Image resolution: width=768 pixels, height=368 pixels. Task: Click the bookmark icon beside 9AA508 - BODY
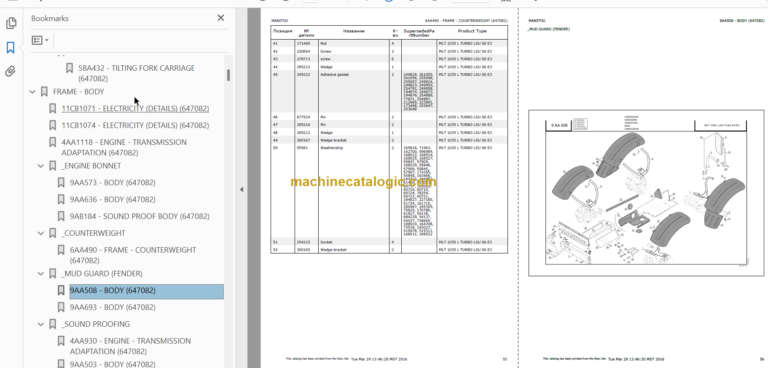[61, 291]
